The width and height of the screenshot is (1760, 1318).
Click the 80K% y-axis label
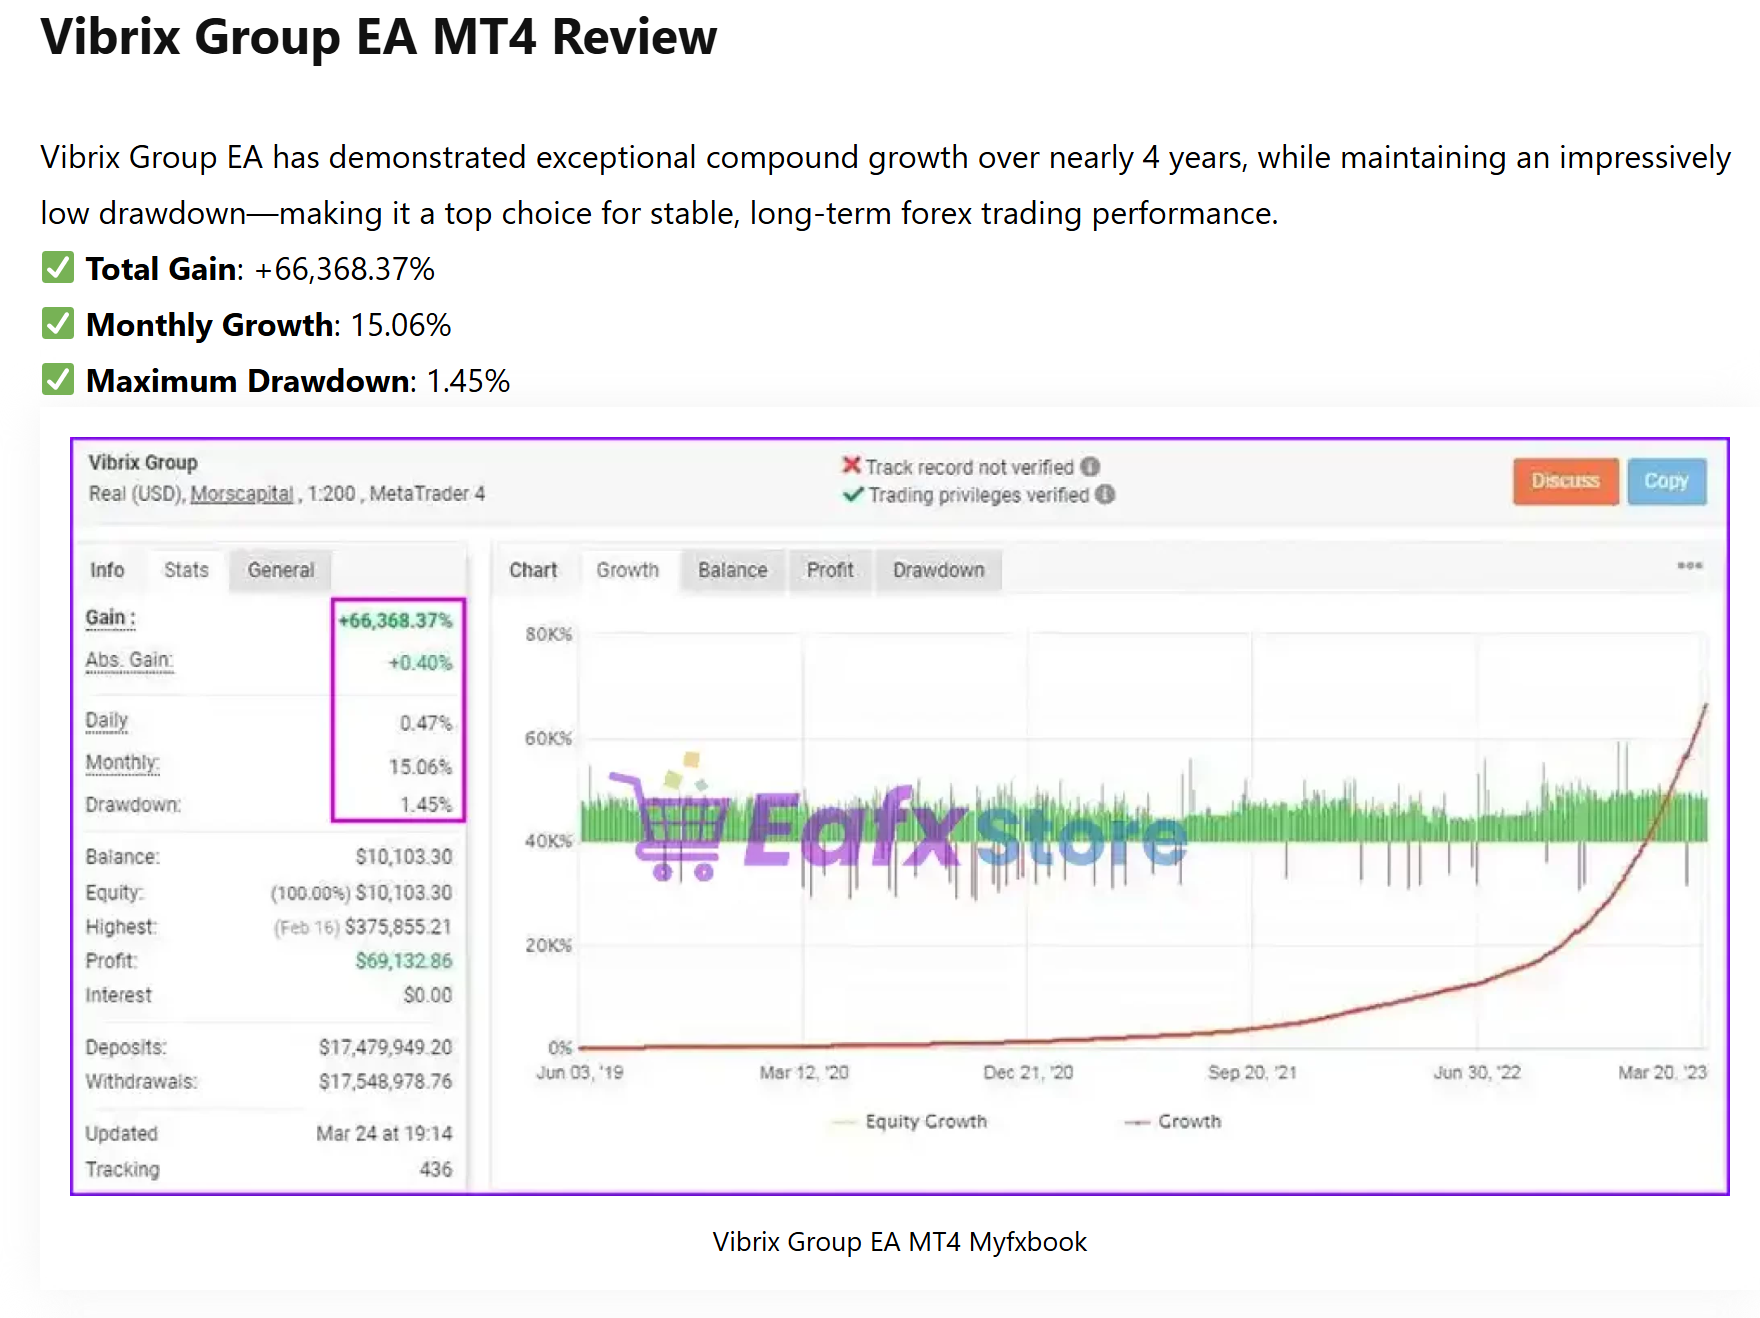click(549, 635)
